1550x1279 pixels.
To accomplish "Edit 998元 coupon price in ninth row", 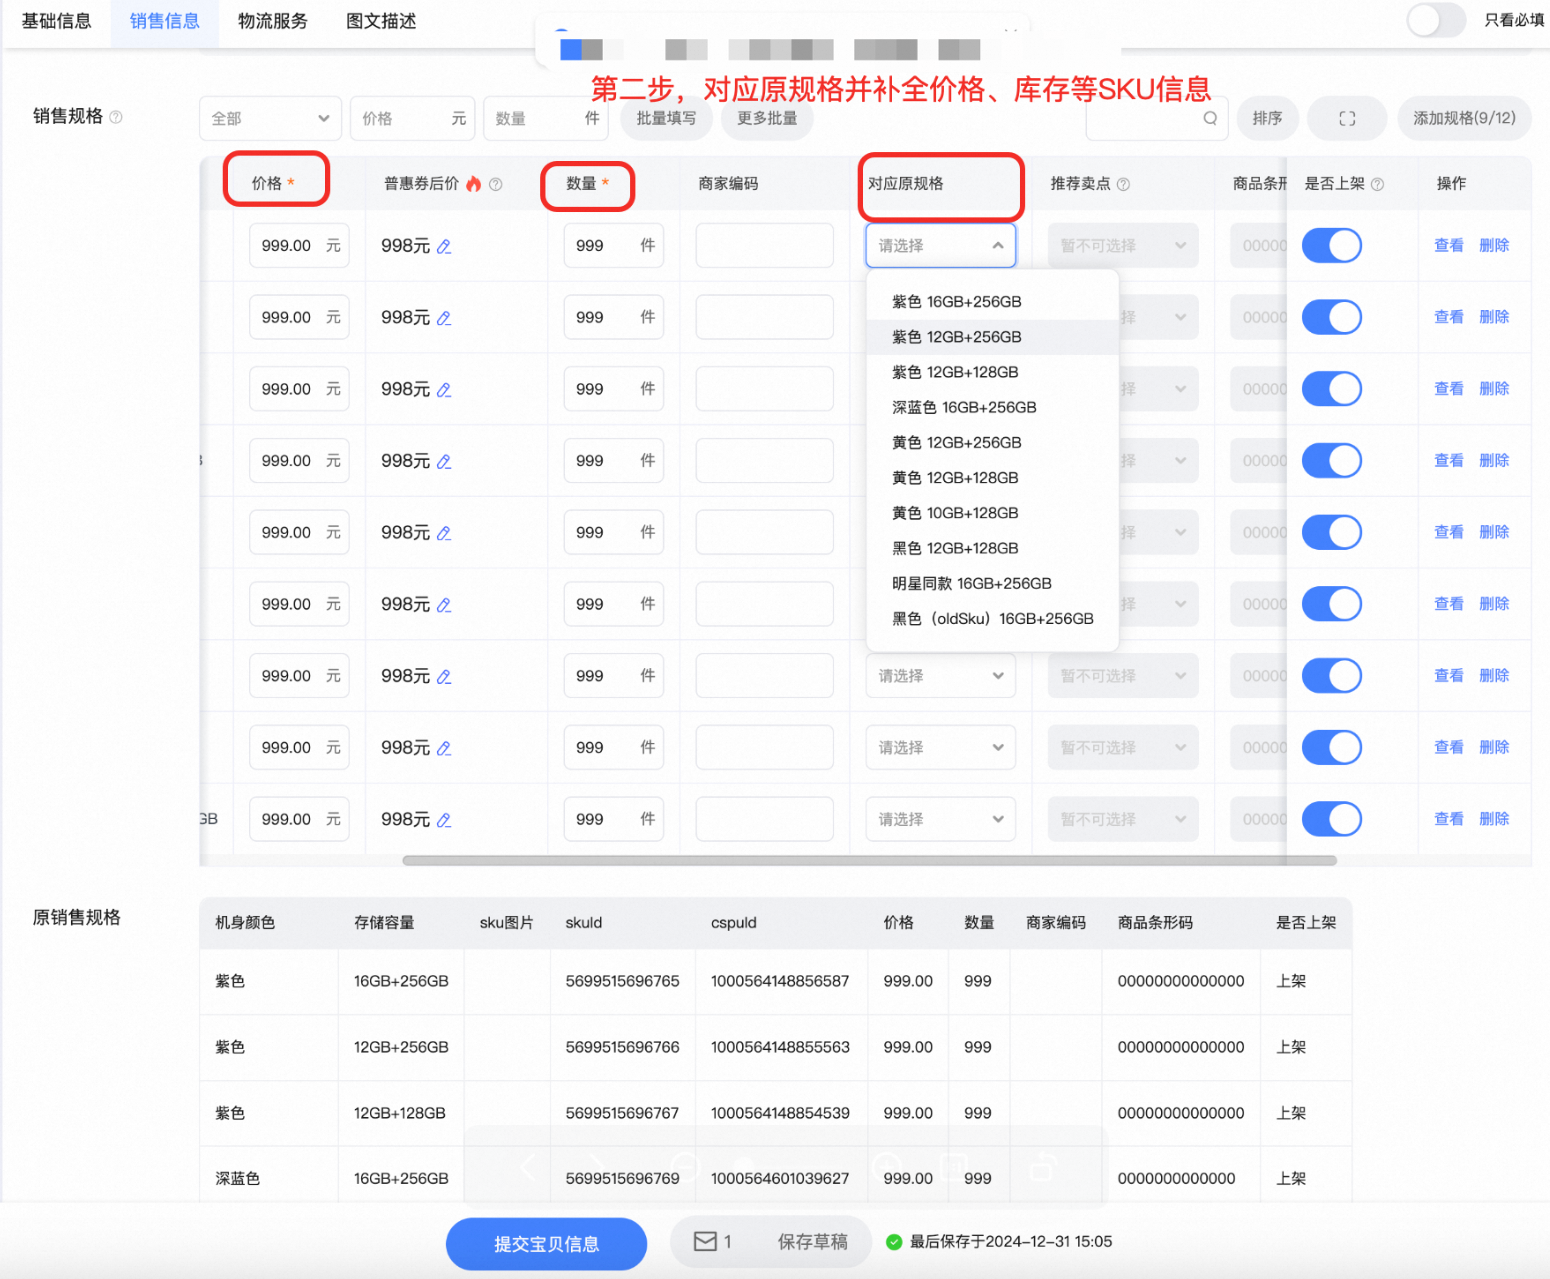I will pyautogui.click(x=444, y=820).
